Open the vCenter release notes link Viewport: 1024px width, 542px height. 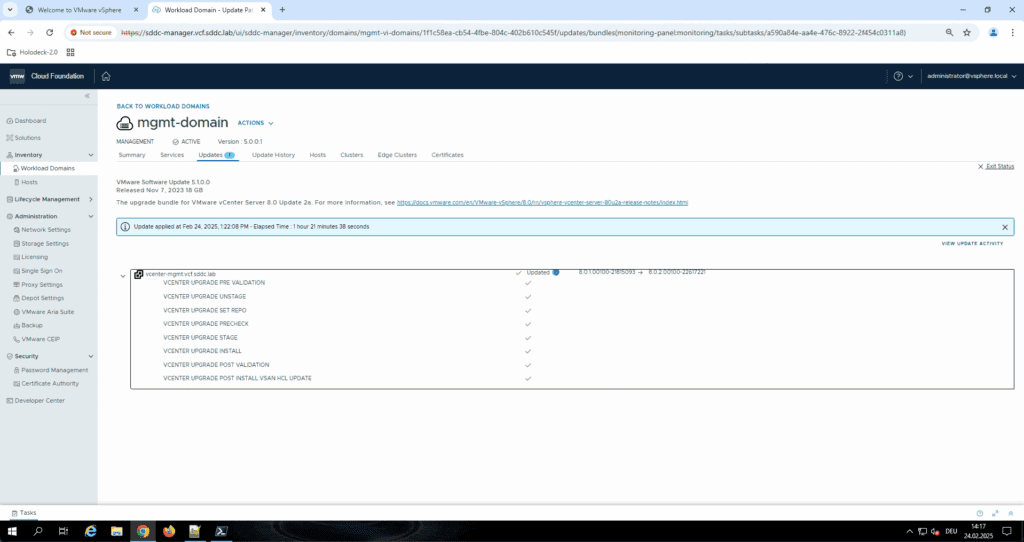(542, 203)
